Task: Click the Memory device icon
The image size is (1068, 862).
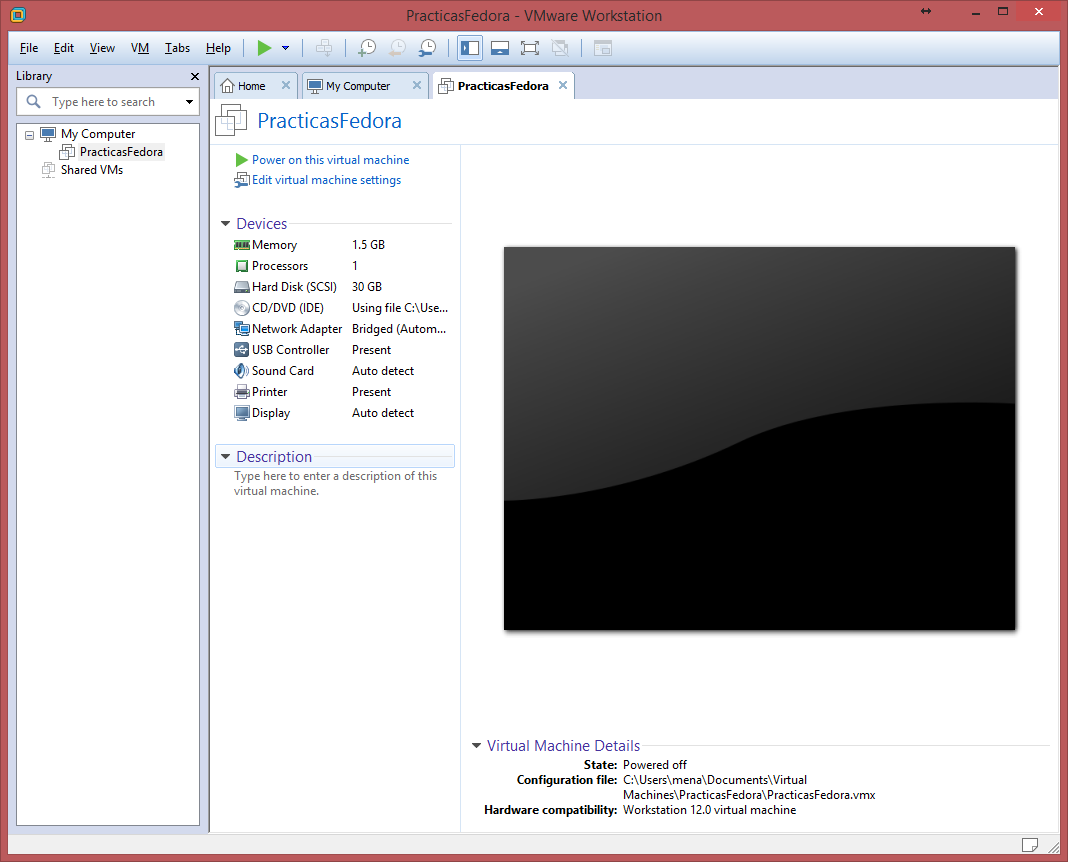Action: 242,245
